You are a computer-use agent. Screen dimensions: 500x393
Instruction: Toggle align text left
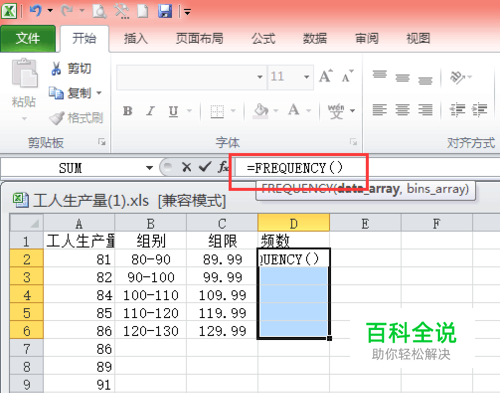pyautogui.click(x=380, y=110)
